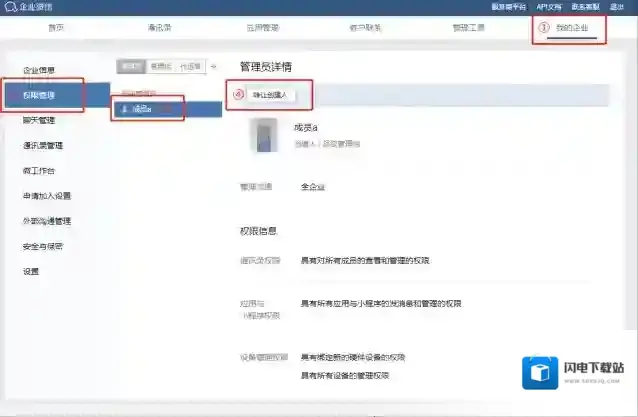The height and width of the screenshot is (417, 638).
Task: Open the API文档 link
Action: [x=549, y=6]
